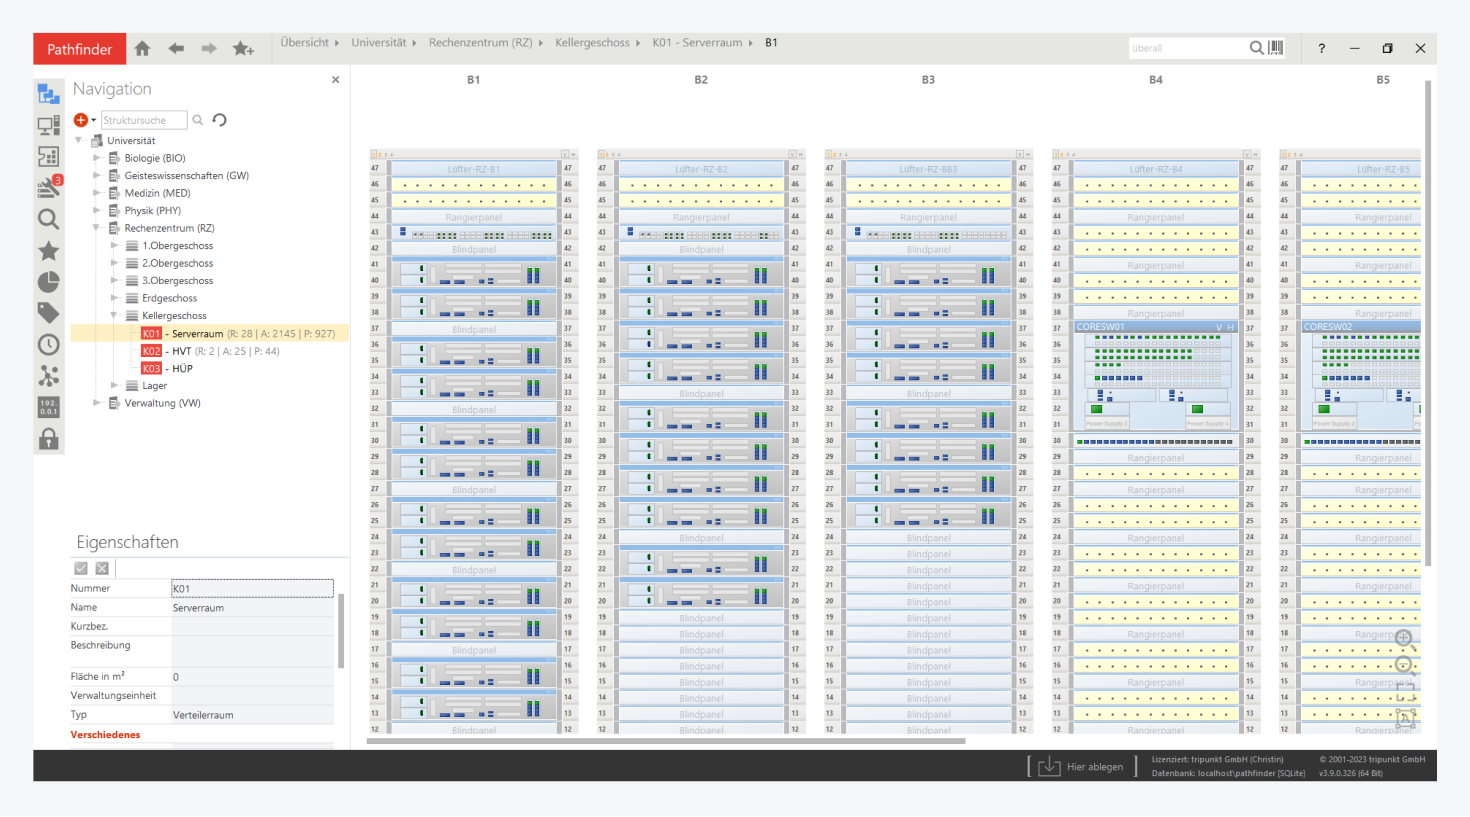Collapse the Kellergeschoss tree node
The image size is (1470, 817).
[114, 316]
